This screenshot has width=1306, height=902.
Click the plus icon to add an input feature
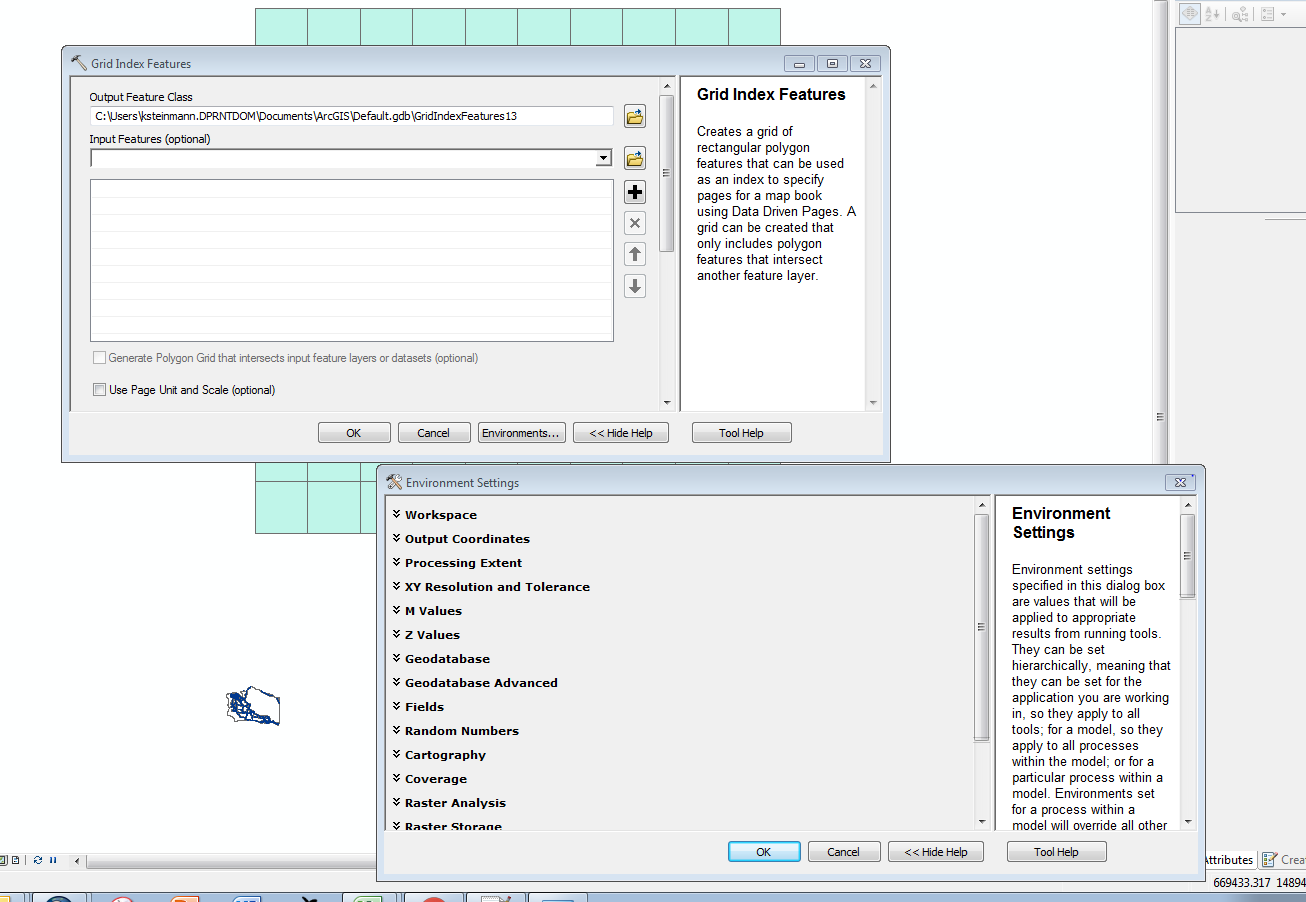pos(634,191)
